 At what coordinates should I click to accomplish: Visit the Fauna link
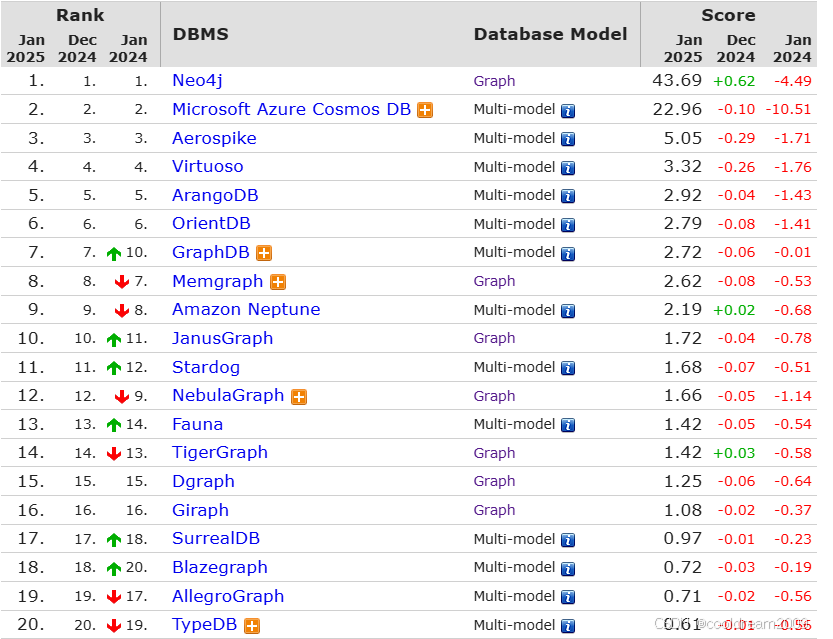[x=198, y=424]
